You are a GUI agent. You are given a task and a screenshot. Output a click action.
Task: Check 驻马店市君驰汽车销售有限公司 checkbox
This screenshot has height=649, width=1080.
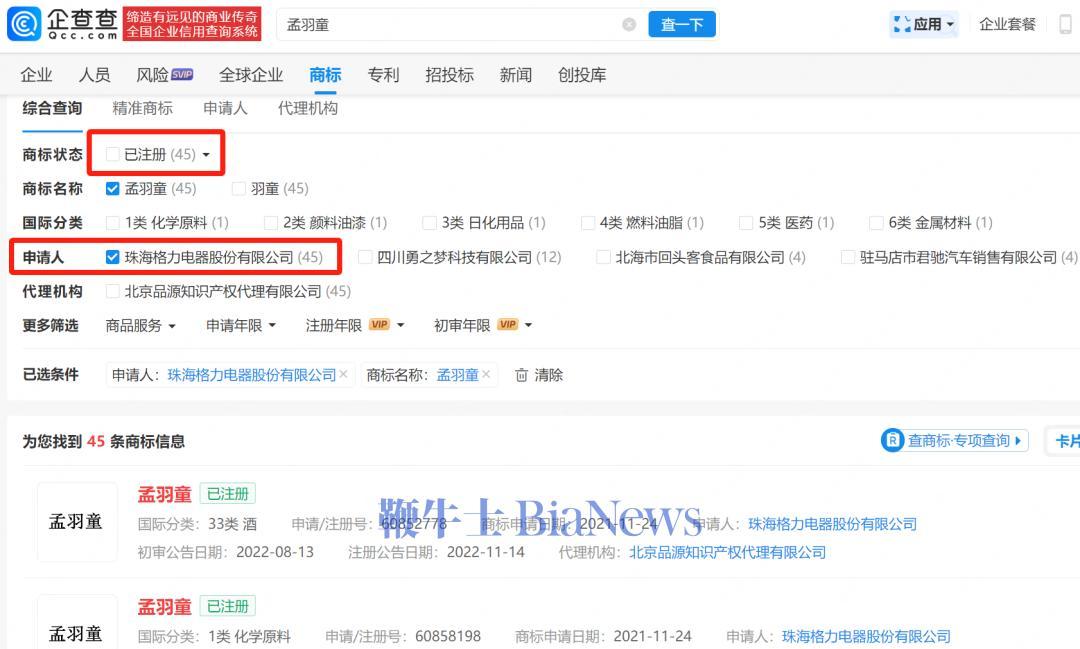pyautogui.click(x=848, y=257)
